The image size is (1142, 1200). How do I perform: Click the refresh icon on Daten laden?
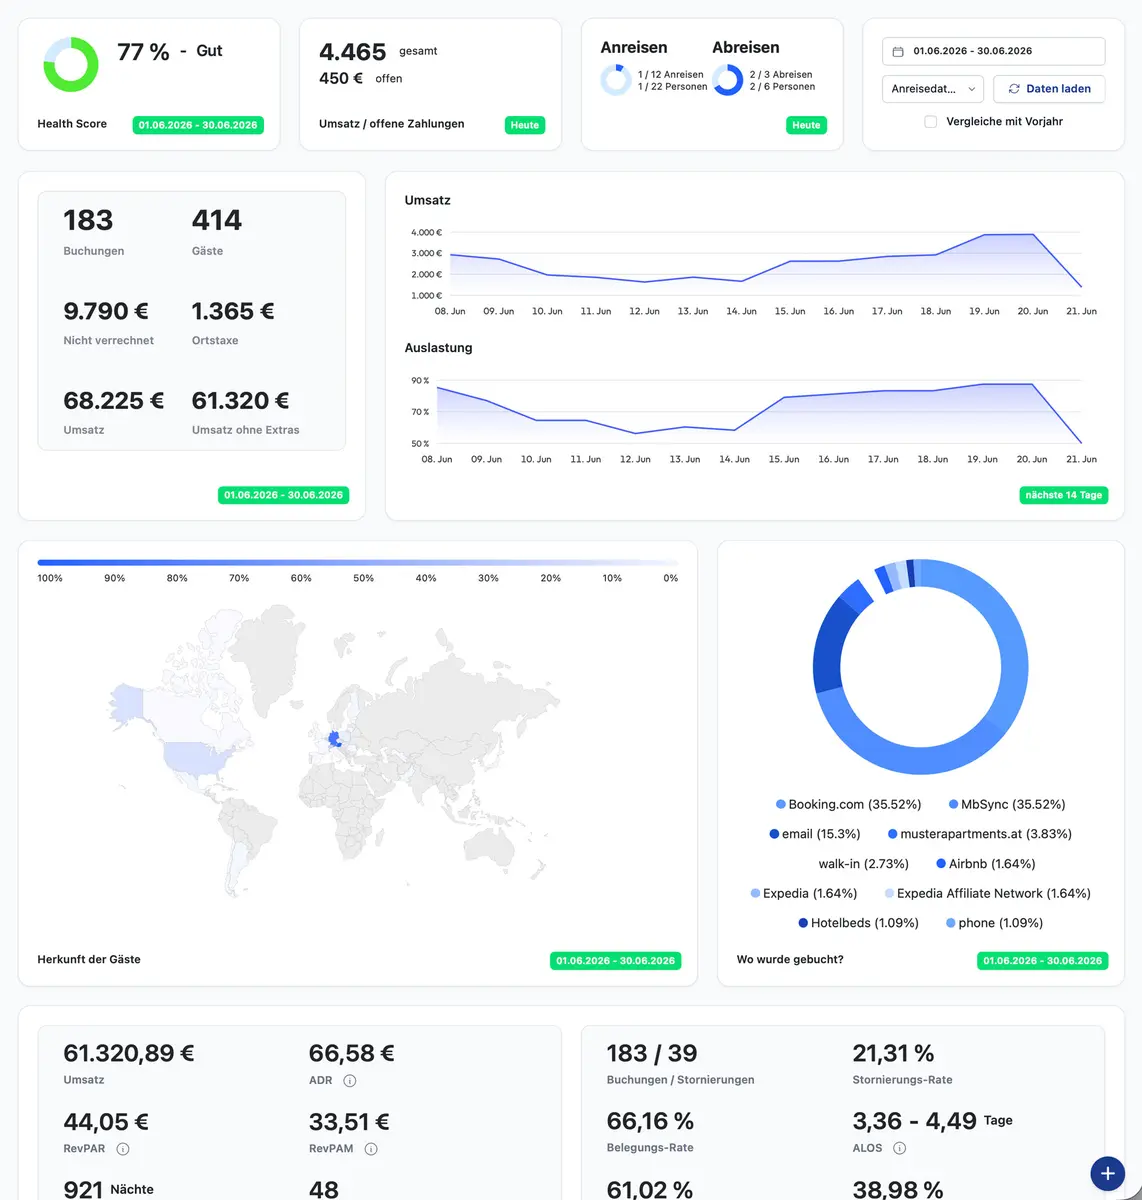coord(1014,89)
